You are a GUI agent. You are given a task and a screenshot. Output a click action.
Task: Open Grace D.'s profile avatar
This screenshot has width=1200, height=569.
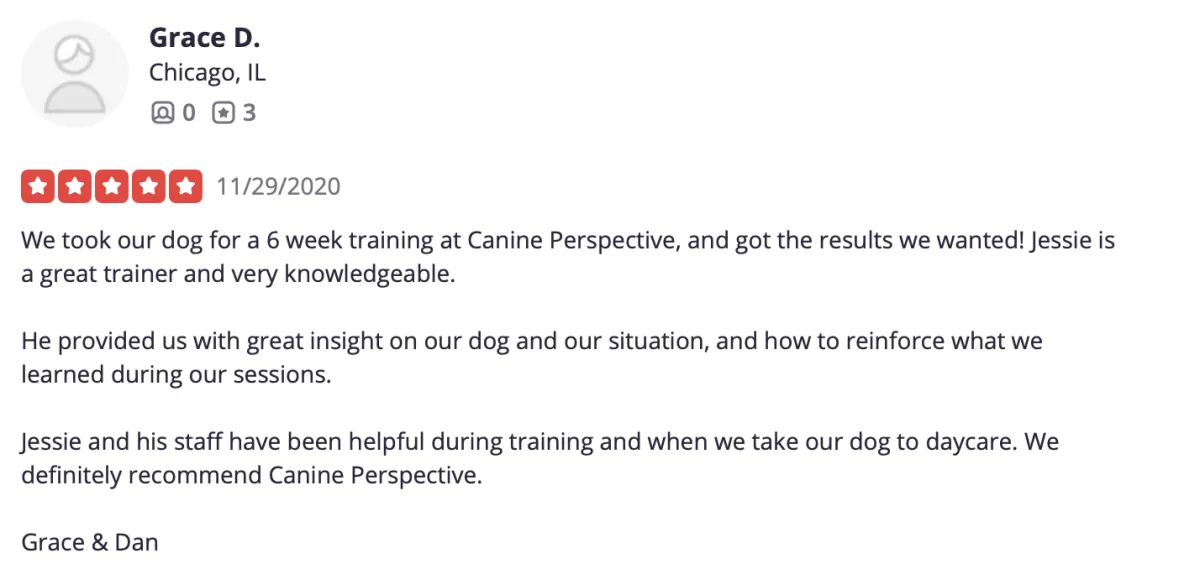click(x=75, y=74)
